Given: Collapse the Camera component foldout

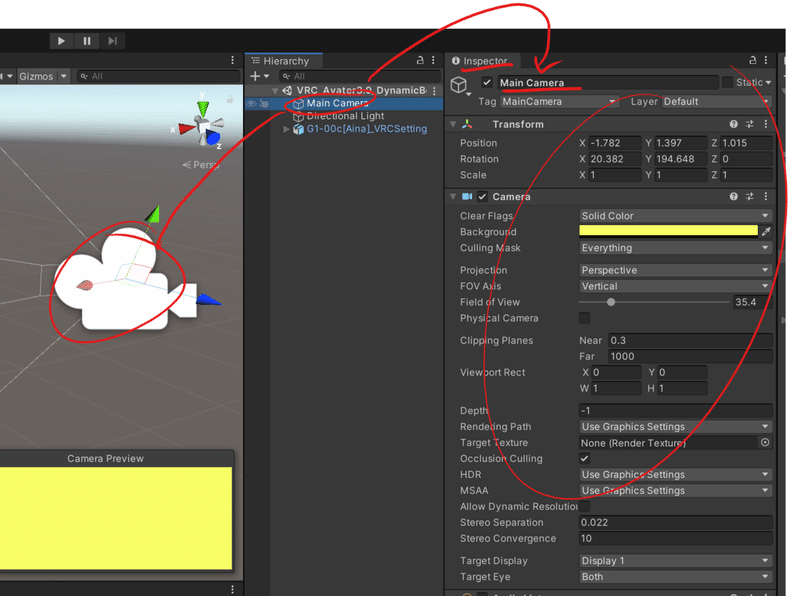Looking at the screenshot, I should (x=453, y=196).
